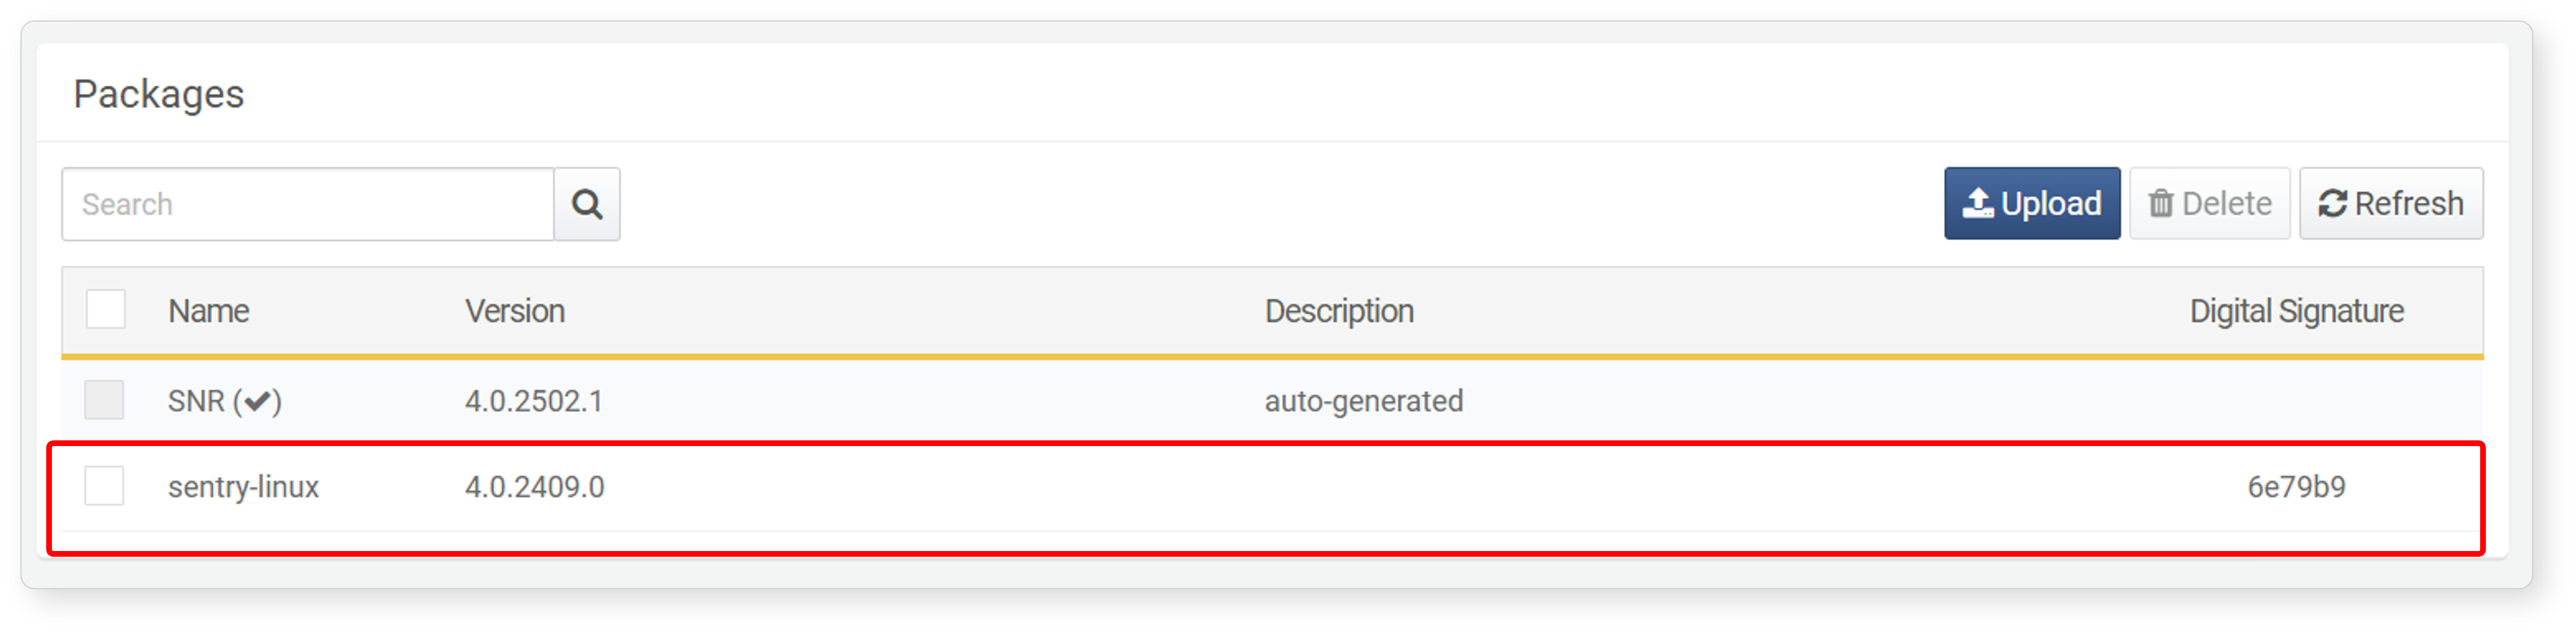Focus the Search input field
The width and height of the screenshot is (2576, 632).
[308, 204]
